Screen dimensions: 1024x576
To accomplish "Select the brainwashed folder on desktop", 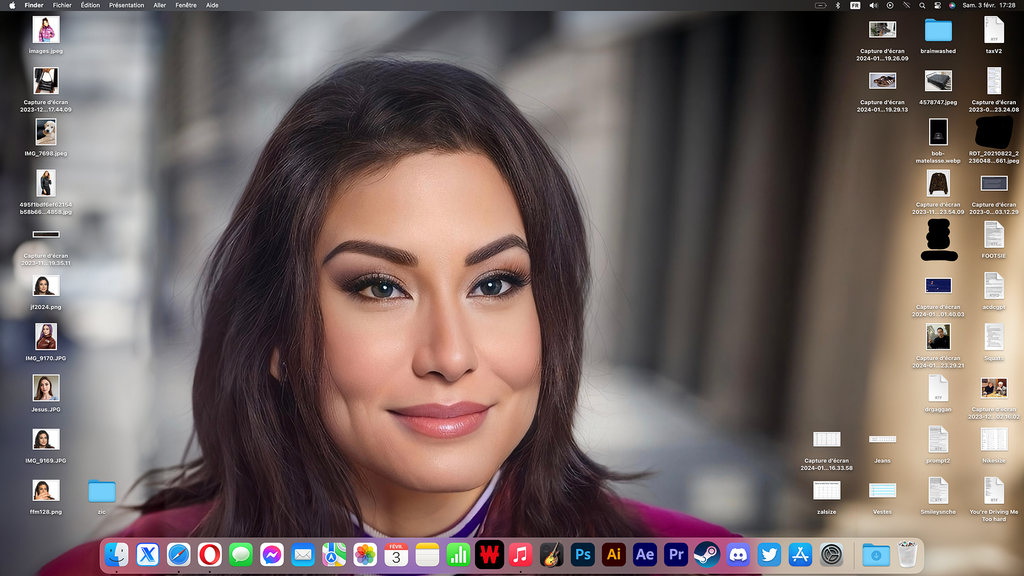I will 938,30.
